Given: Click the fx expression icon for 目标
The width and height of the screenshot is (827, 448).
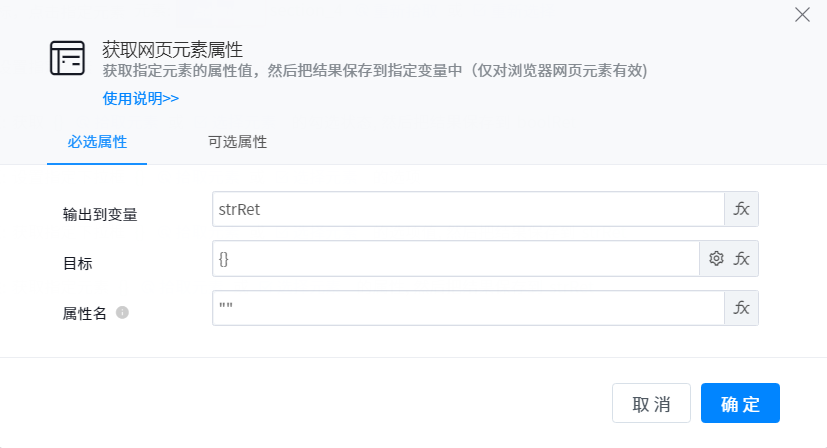Looking at the screenshot, I should [x=742, y=258].
